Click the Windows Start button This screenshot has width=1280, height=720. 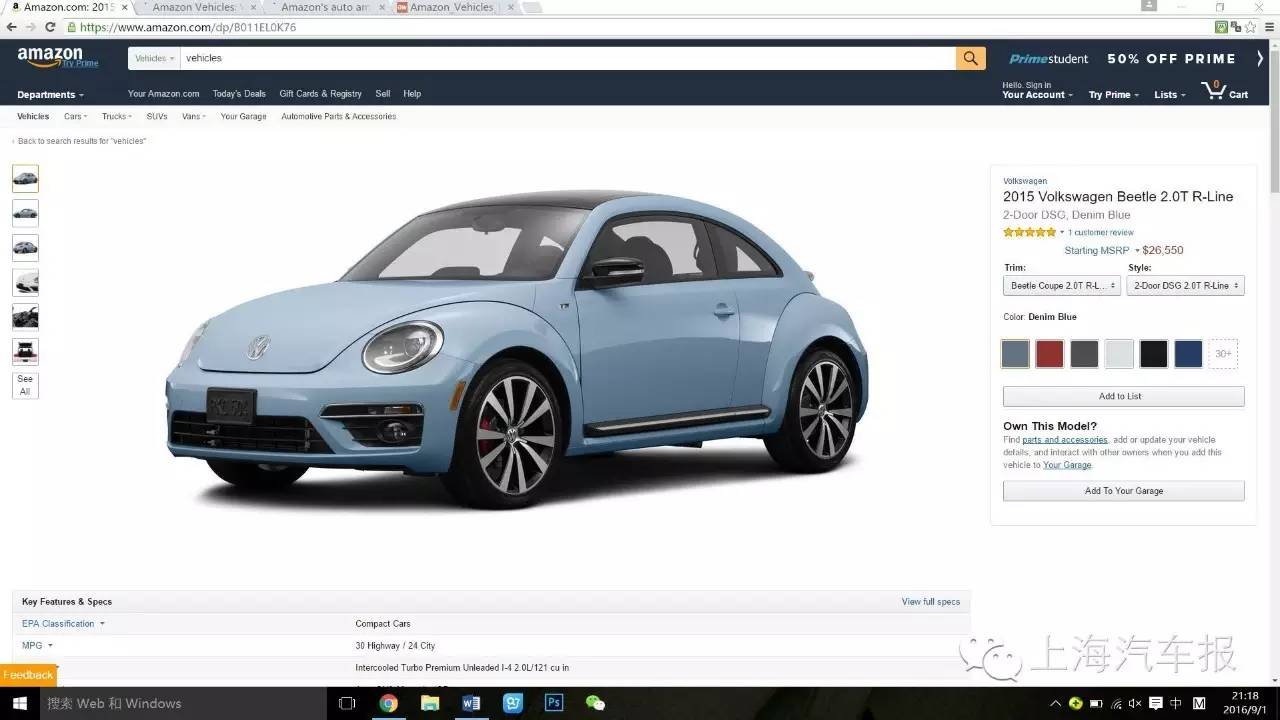pyautogui.click(x=19, y=703)
